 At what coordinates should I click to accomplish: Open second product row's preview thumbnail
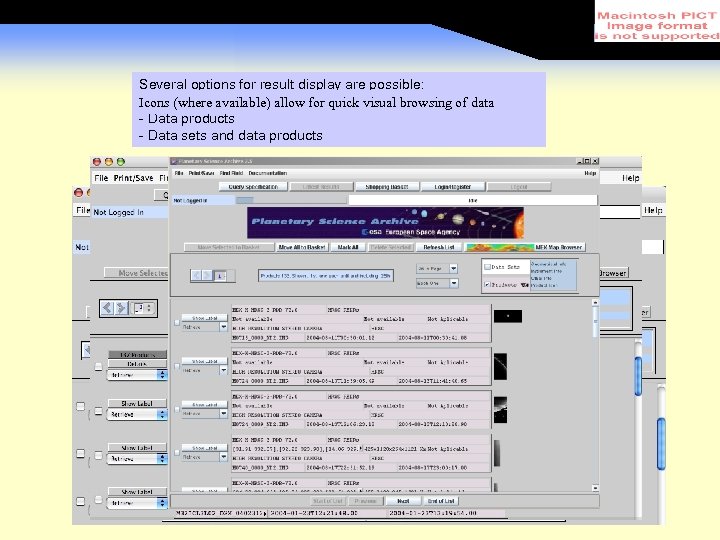[501, 366]
